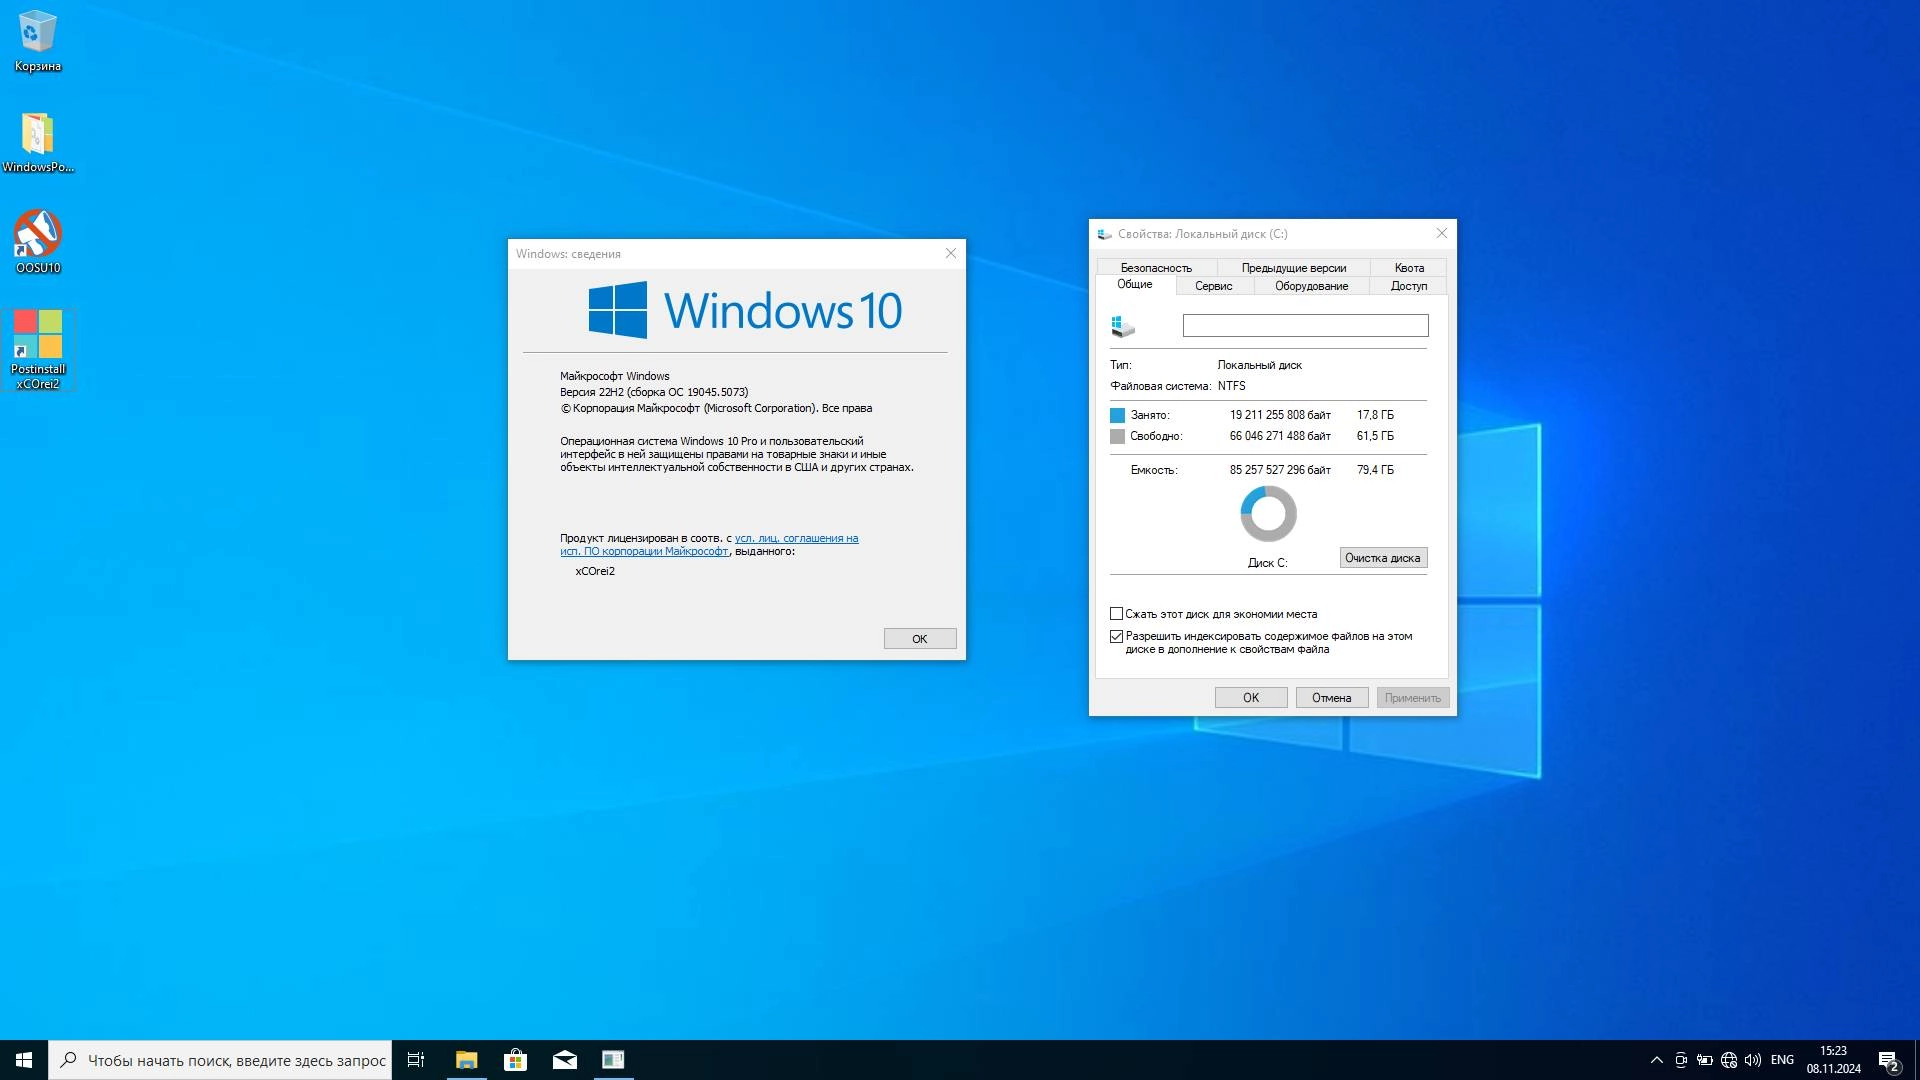Click the title bar icon of disk Properties
This screenshot has height=1080, width=1920.
tap(1104, 234)
